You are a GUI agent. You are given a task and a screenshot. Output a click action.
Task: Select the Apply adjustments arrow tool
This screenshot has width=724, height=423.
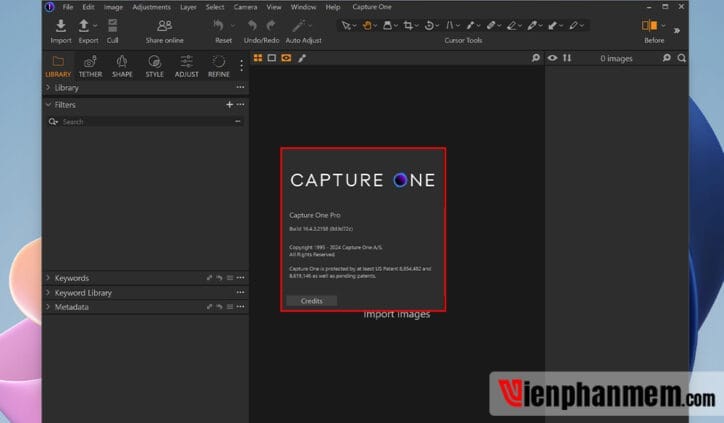553,26
